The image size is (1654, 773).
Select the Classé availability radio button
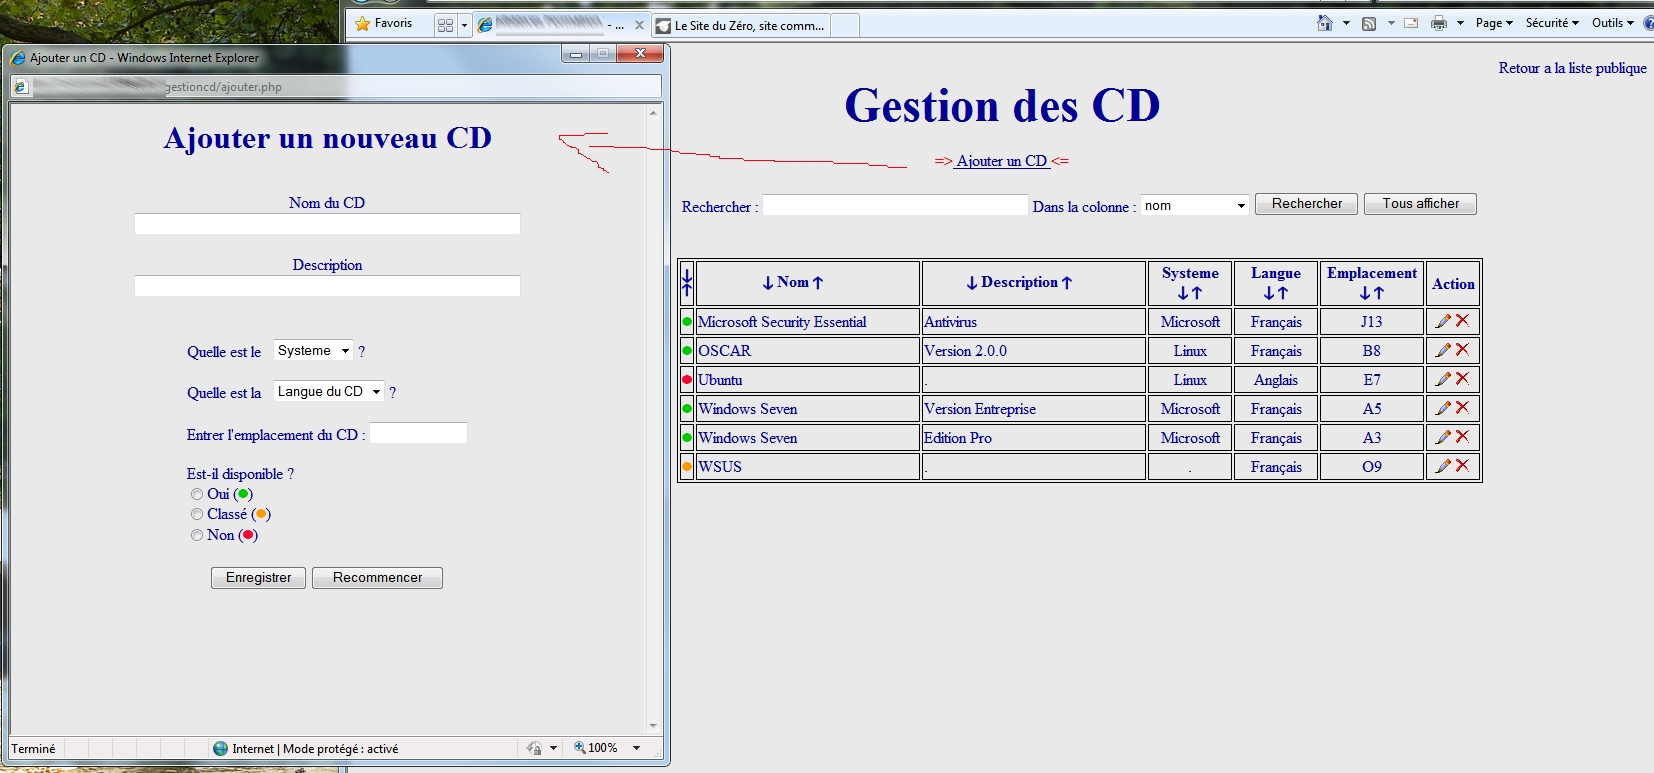[x=197, y=514]
